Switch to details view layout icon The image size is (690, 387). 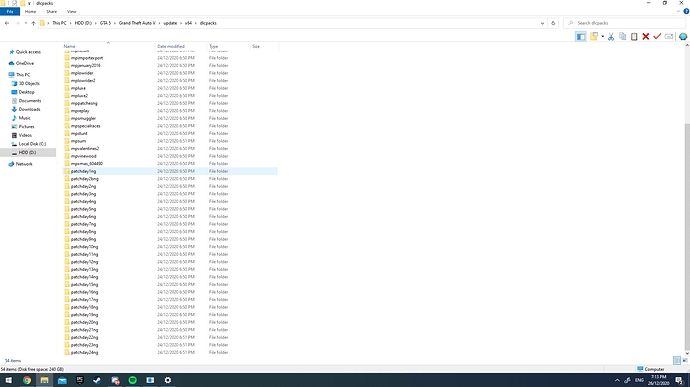click(x=677, y=361)
